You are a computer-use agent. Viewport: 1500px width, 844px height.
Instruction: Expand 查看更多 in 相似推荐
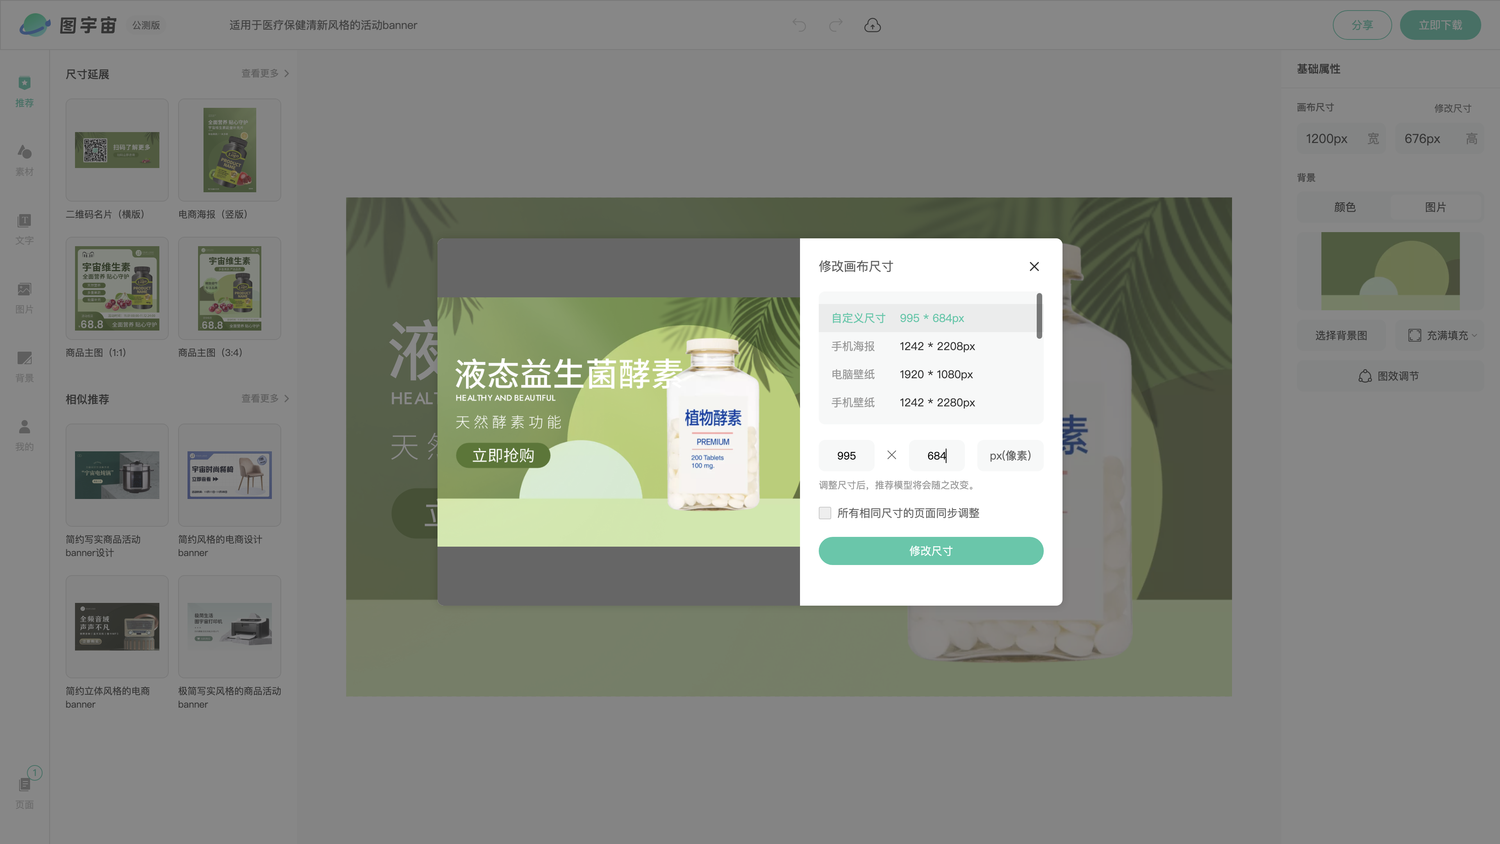point(265,398)
